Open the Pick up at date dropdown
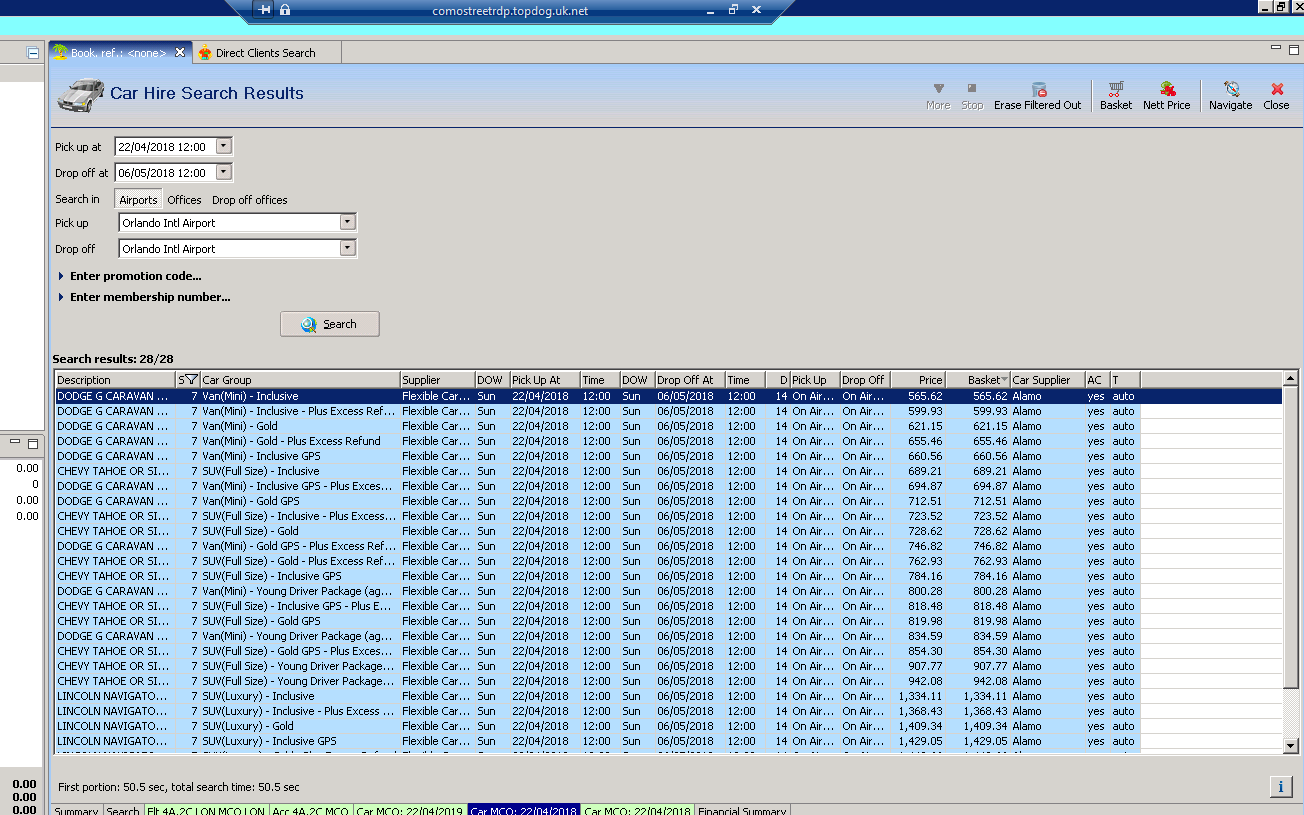Screen dimensions: 1304x815 coord(224,146)
